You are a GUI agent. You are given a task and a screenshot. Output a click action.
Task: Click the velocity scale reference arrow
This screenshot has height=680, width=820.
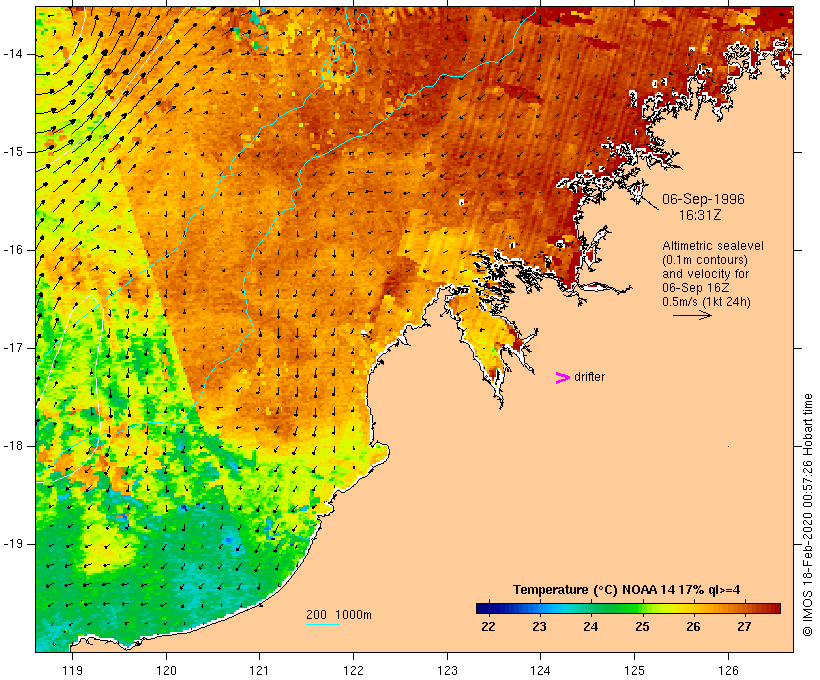pos(692,315)
